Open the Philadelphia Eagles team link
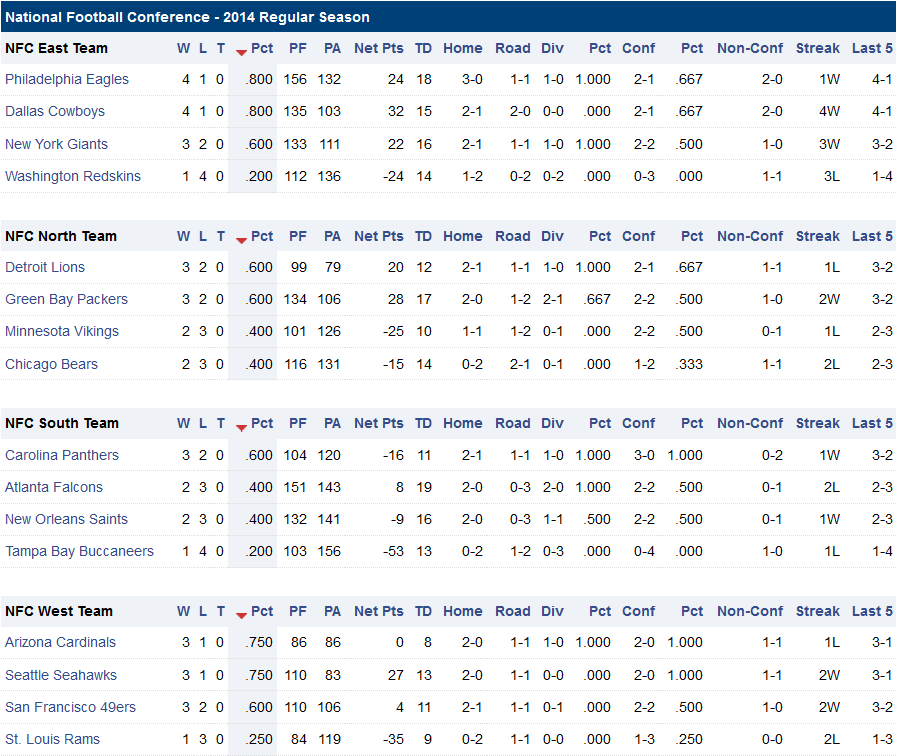Image resolution: width=903 pixels, height=756 pixels. (x=67, y=79)
